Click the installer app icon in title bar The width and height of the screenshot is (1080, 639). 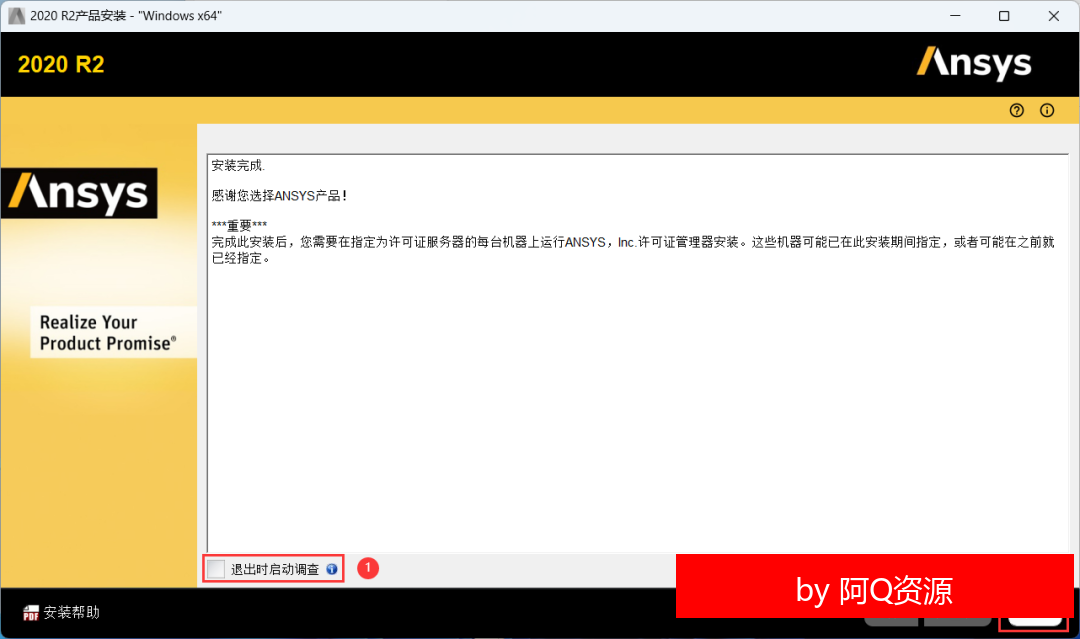pos(16,15)
